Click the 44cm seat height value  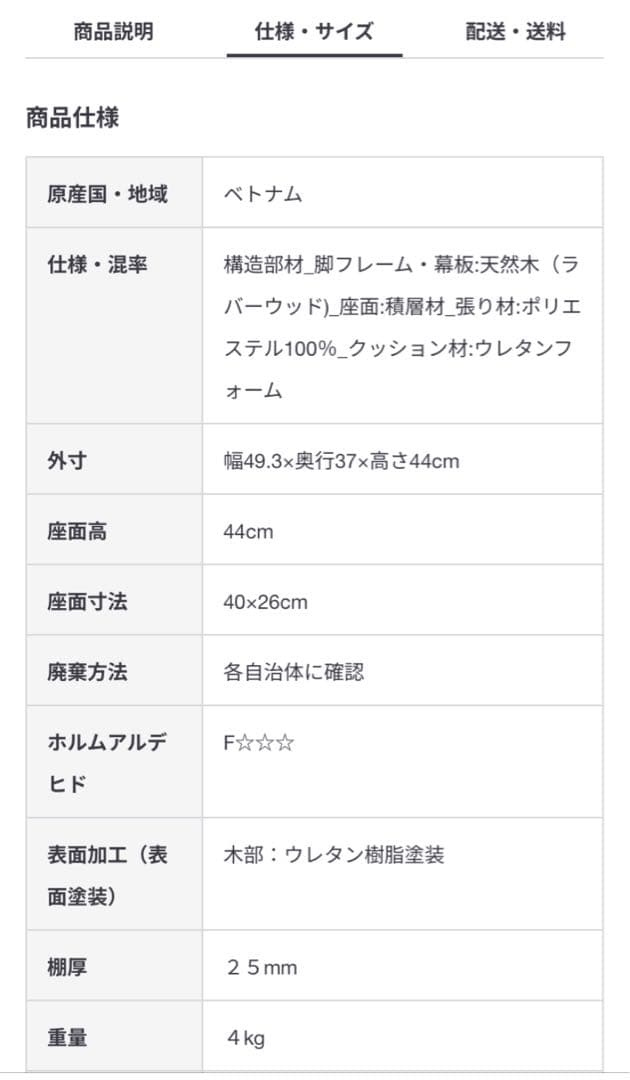(x=246, y=530)
